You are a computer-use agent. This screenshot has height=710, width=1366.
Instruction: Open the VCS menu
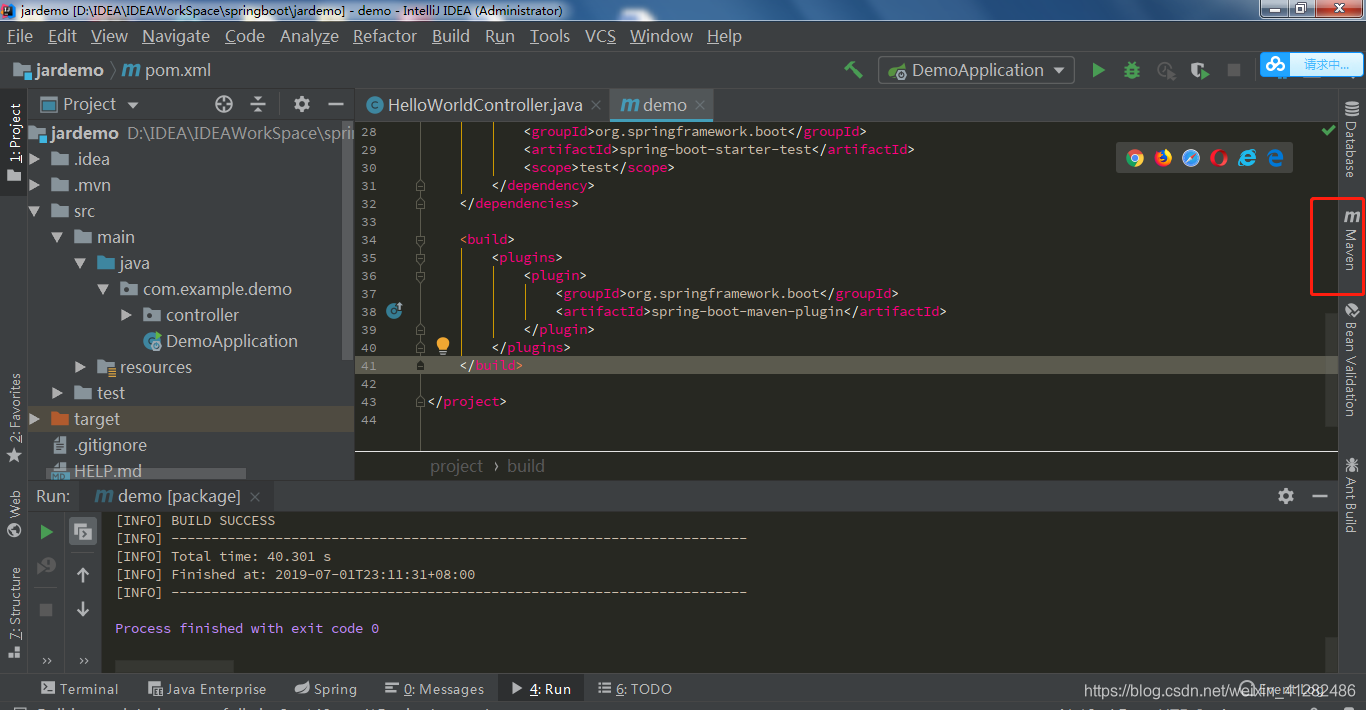point(600,36)
